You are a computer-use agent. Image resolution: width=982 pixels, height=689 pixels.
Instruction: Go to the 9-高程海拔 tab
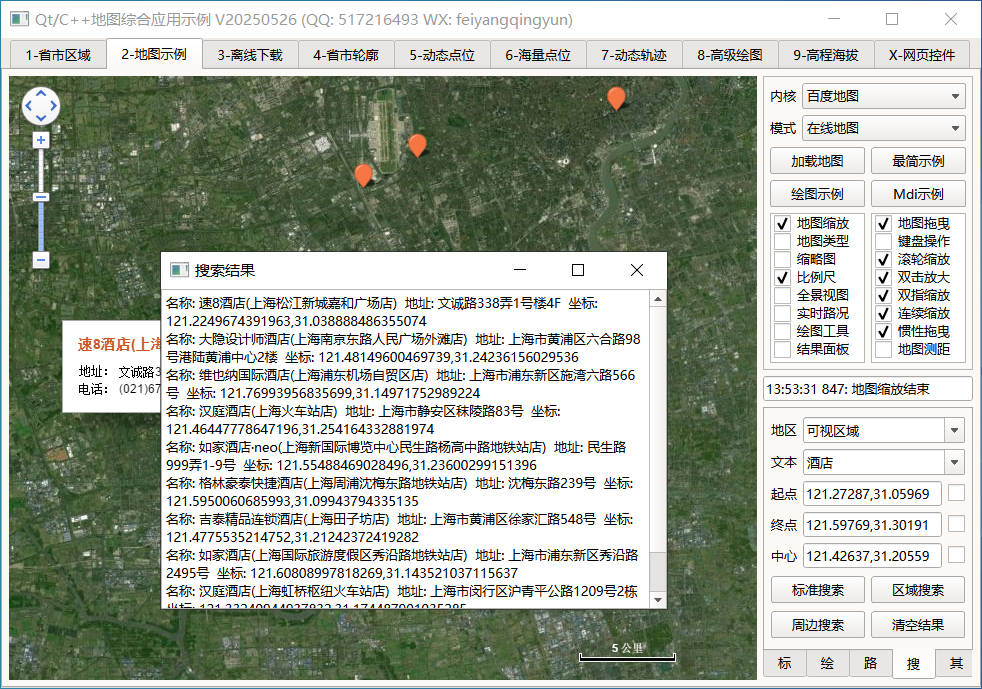826,55
